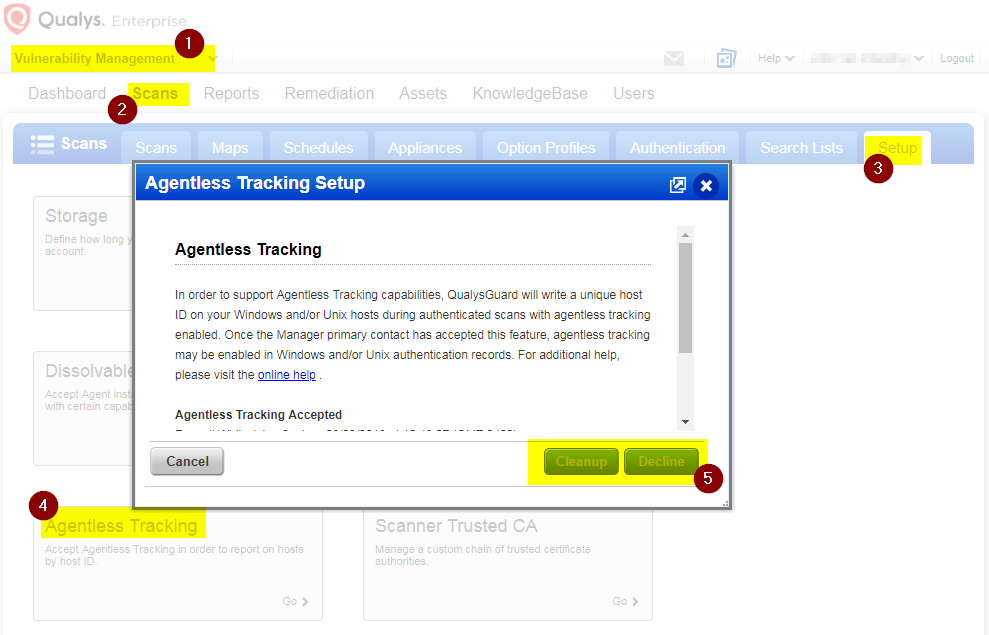Open the Scans main menu item
This screenshot has height=635, width=989.
coord(155,93)
